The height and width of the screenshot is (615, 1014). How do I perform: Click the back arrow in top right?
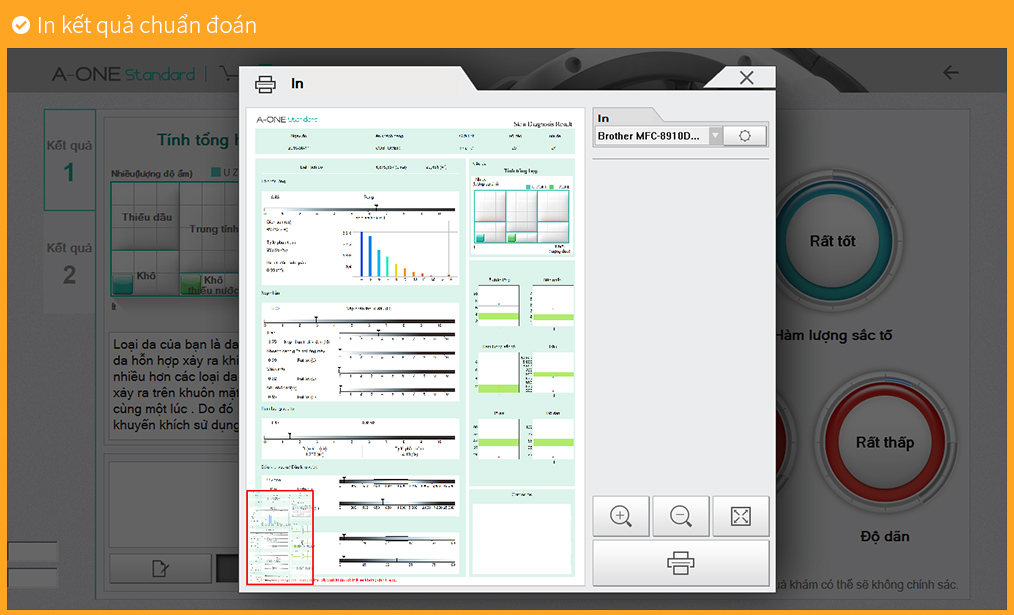point(951,73)
